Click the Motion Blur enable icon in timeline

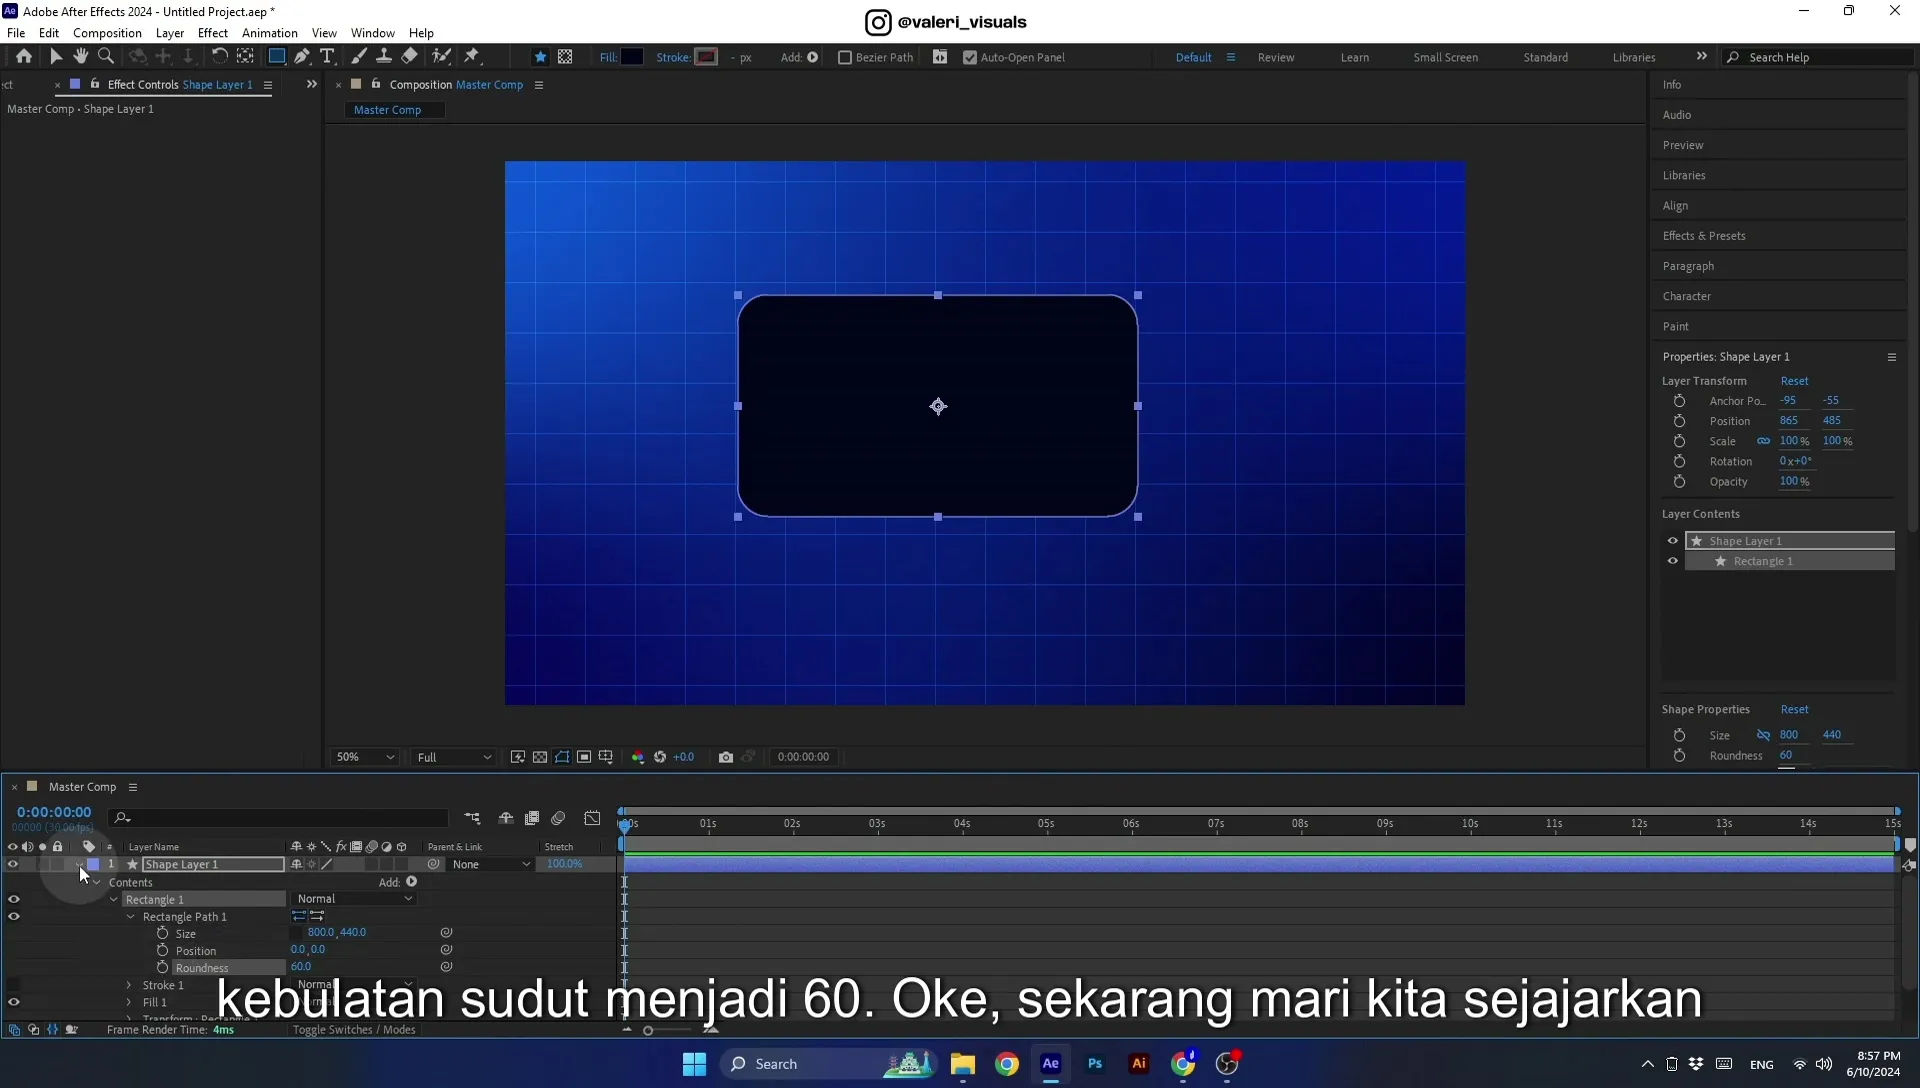coord(559,818)
